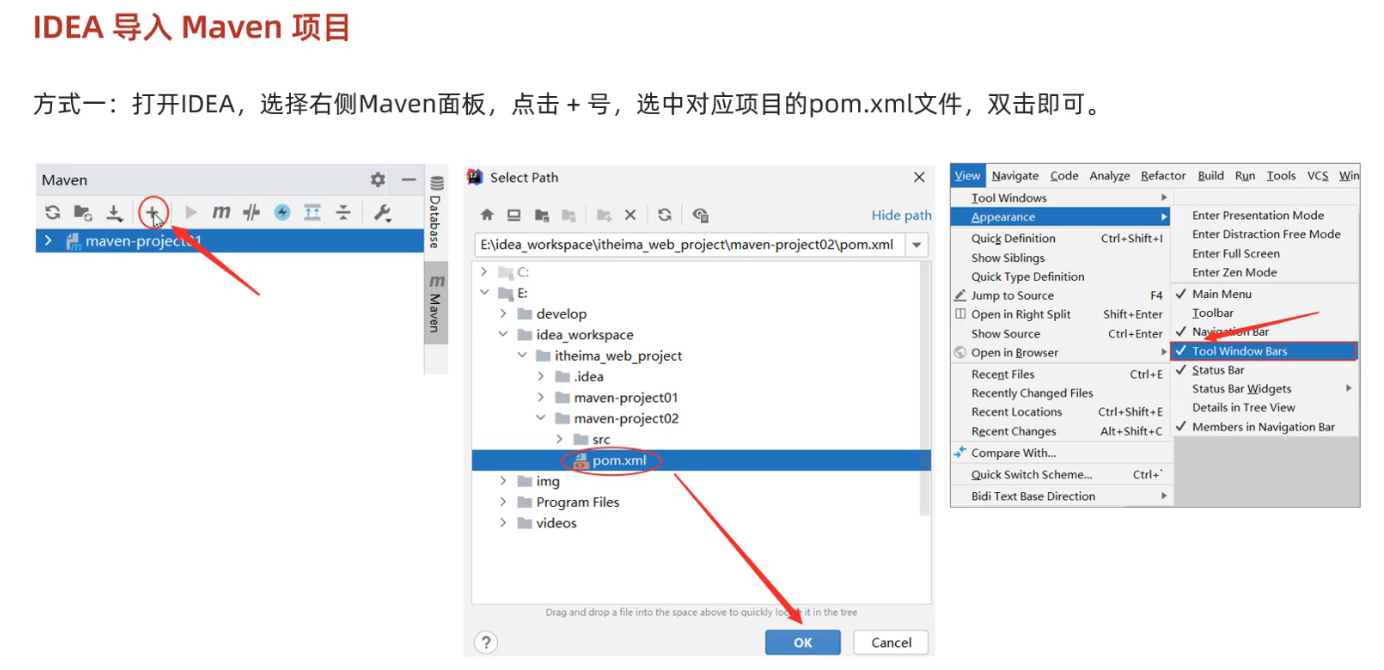This screenshot has height=670, width=1384.
Task: Open Maven panel gear options
Action: pos(377,180)
